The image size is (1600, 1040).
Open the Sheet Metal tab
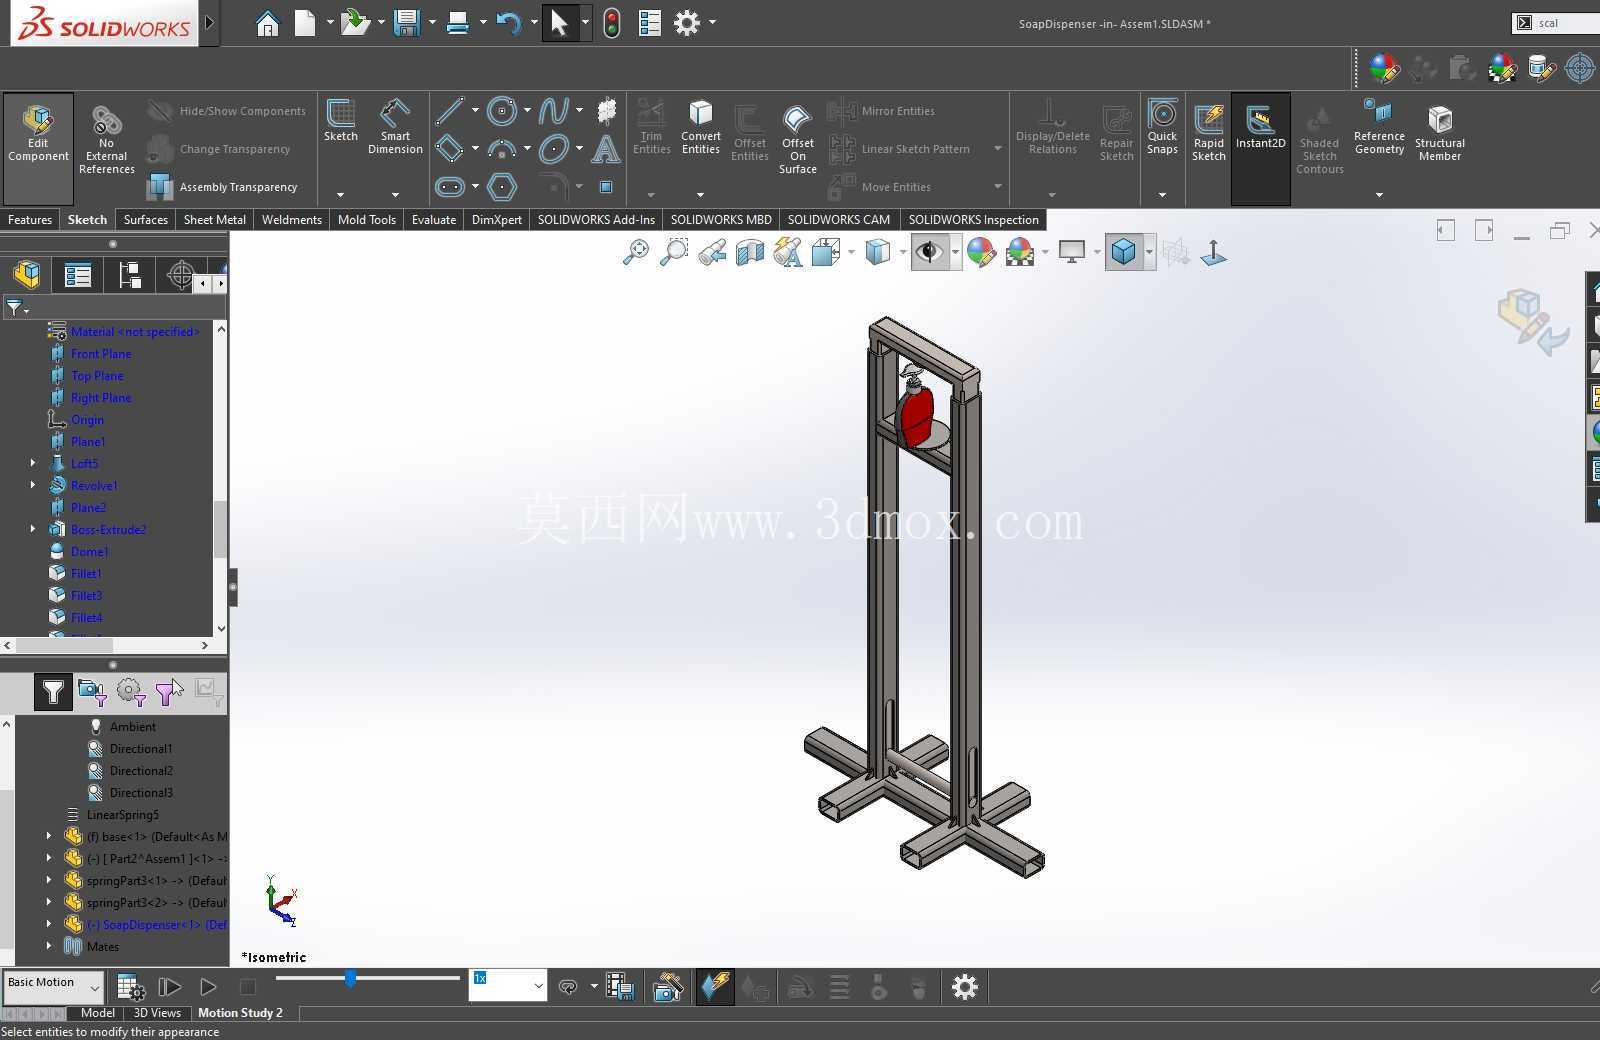pos(214,220)
